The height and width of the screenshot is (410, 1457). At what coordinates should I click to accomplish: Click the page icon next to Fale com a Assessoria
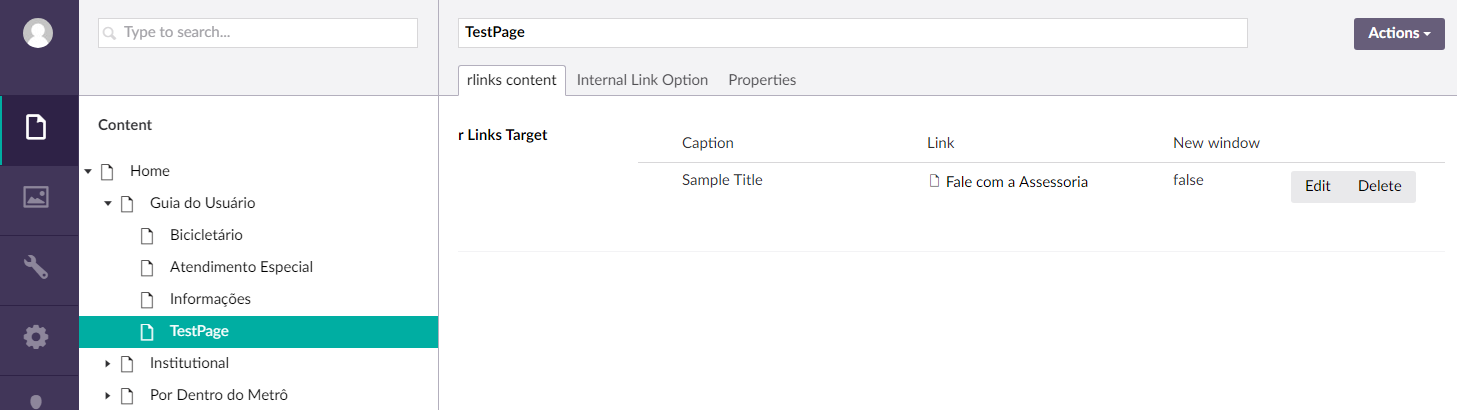(x=935, y=182)
